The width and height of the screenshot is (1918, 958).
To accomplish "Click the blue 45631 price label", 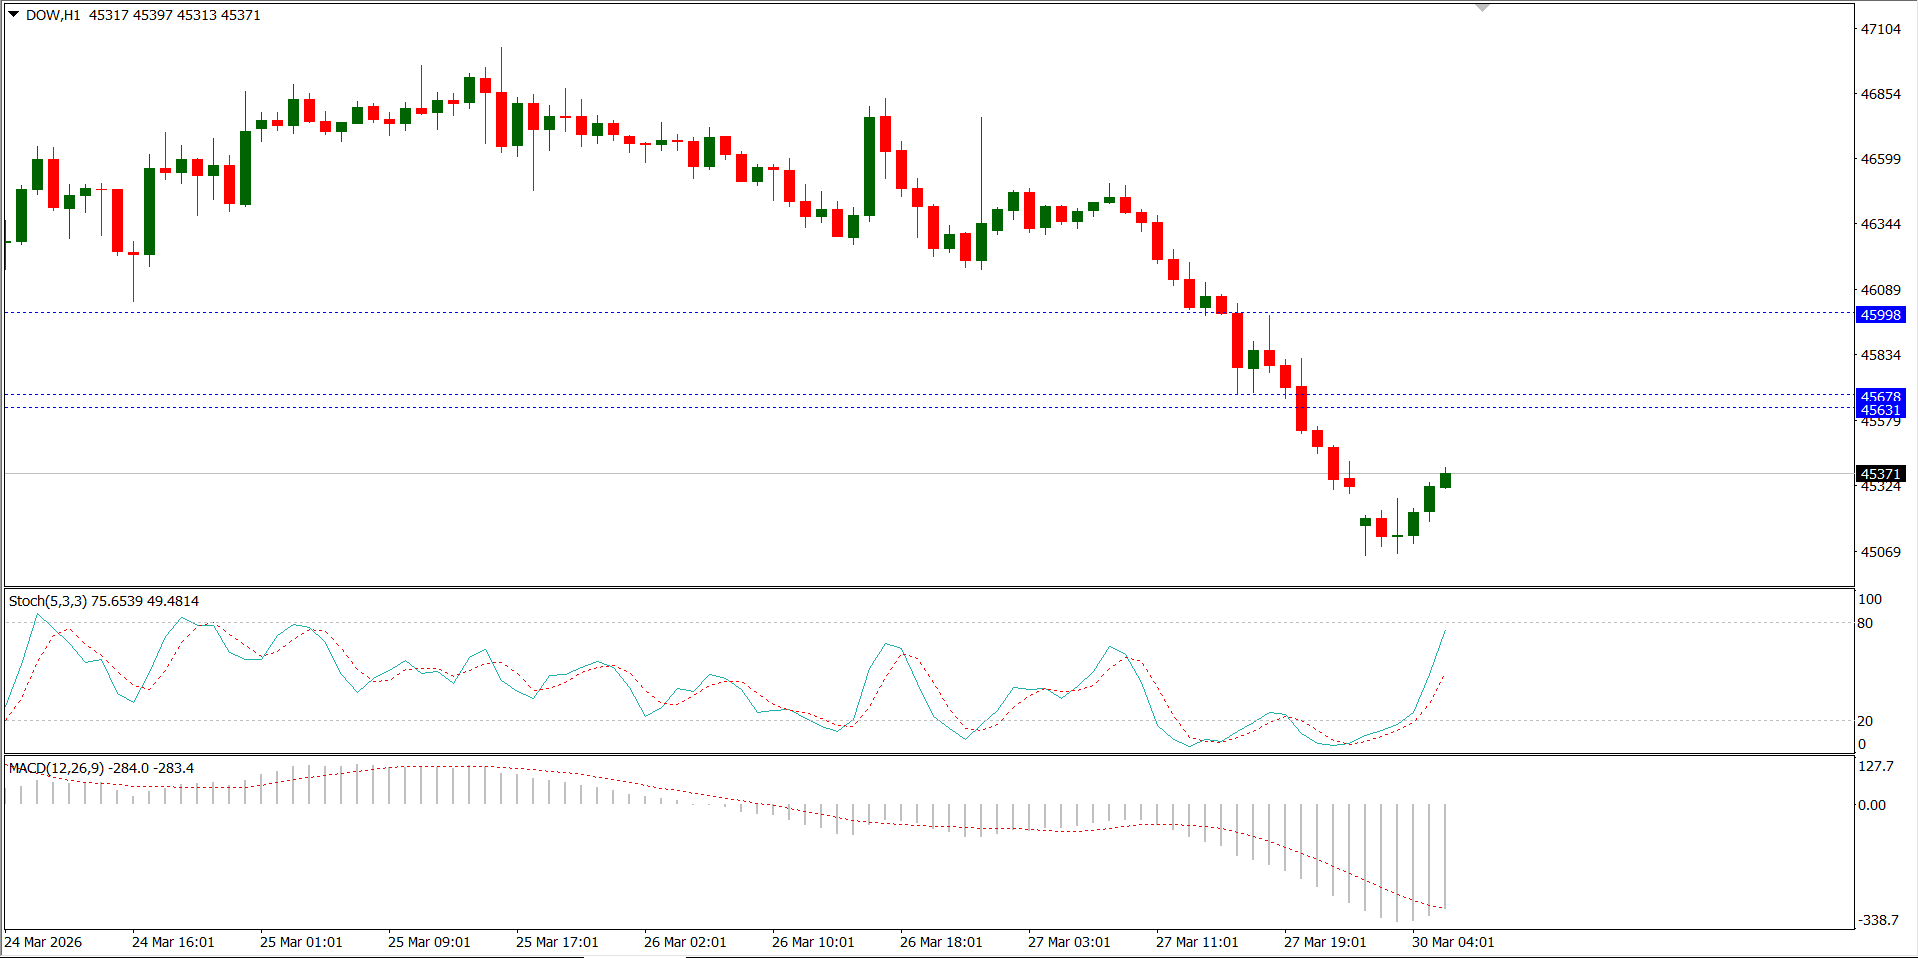I will (x=1880, y=410).
